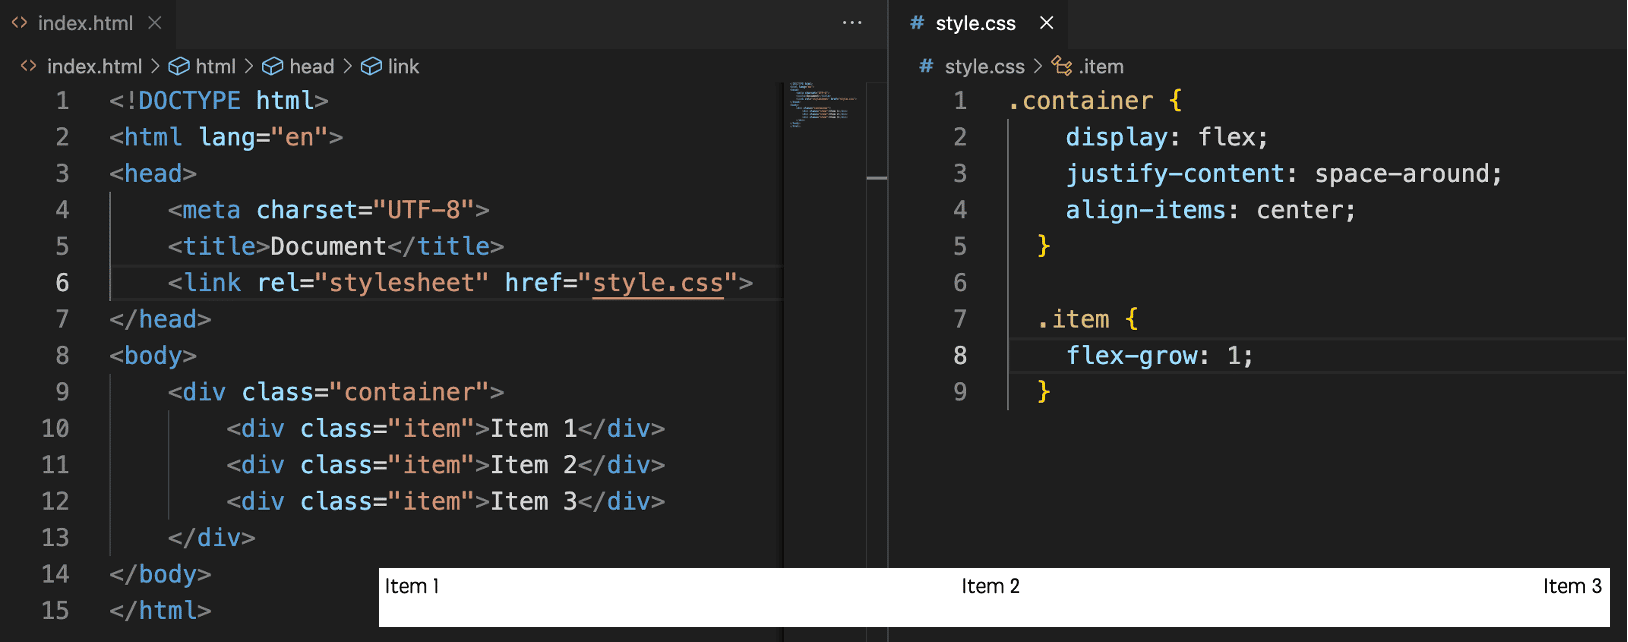
Task: Click Item 3 in the rendered preview
Action: tap(1573, 586)
